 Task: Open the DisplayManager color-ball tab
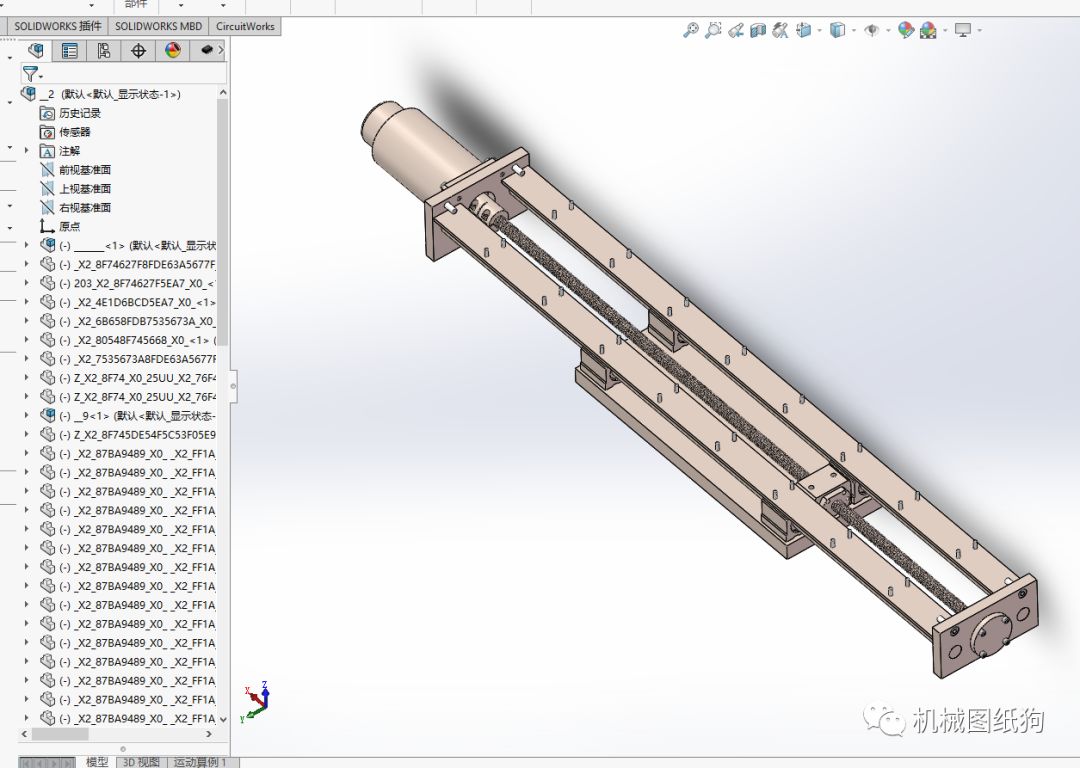pyautogui.click(x=172, y=51)
